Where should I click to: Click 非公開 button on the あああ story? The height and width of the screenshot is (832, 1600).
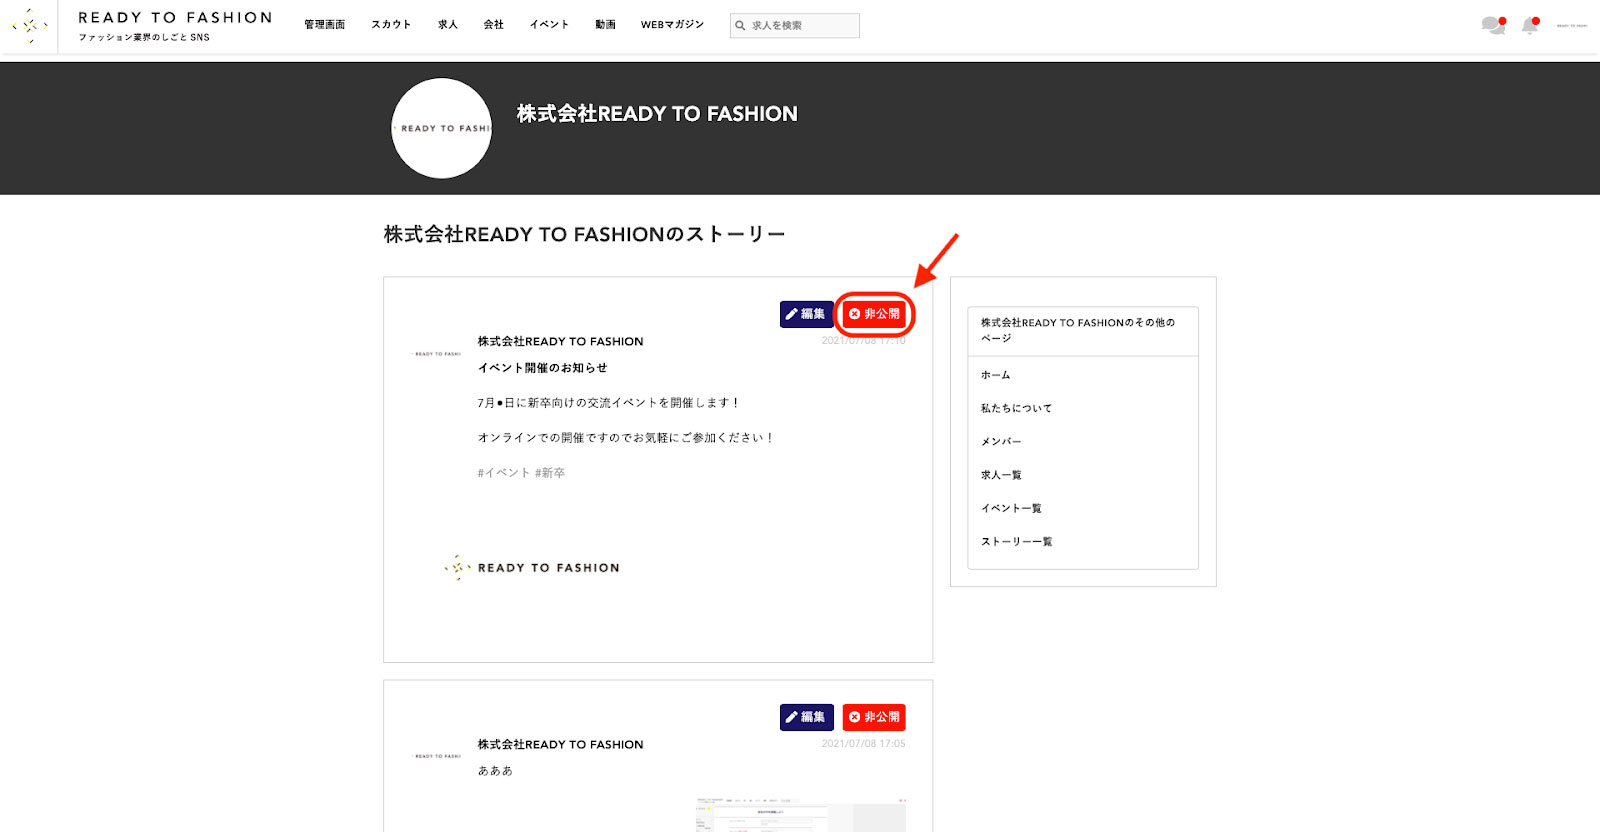[x=874, y=717]
